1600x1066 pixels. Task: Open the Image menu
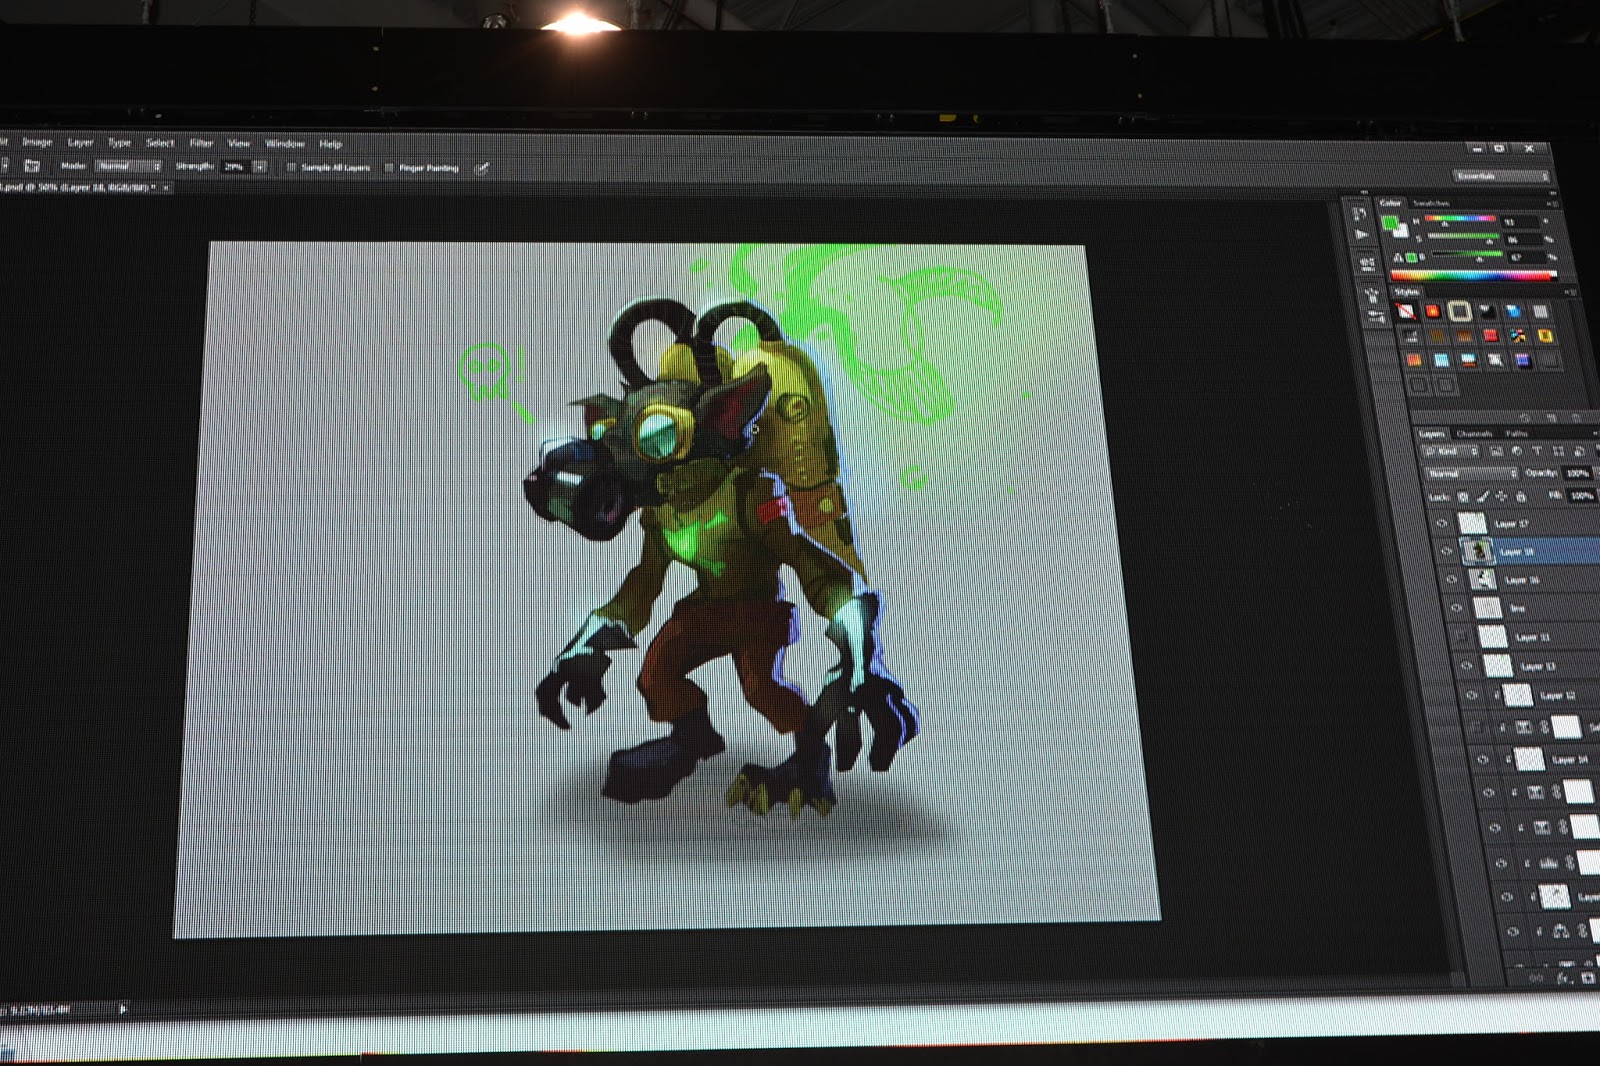(37, 141)
